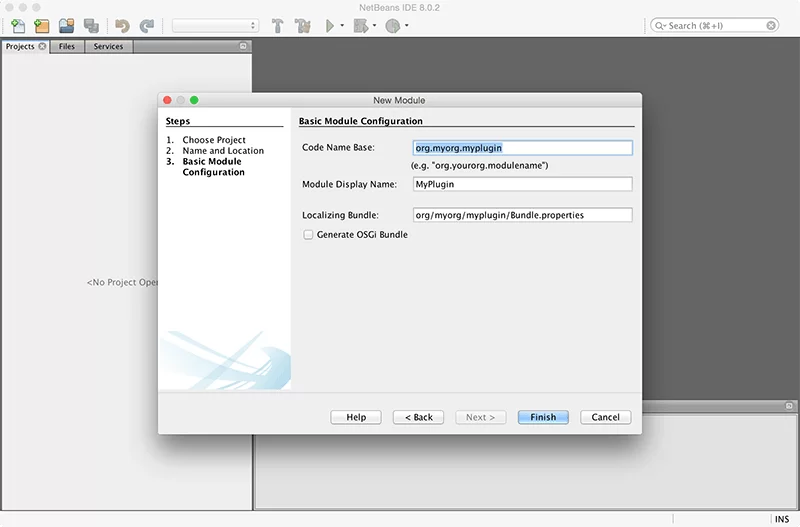Open the Run Project dropdown arrow
The image size is (800, 527).
[342, 26]
